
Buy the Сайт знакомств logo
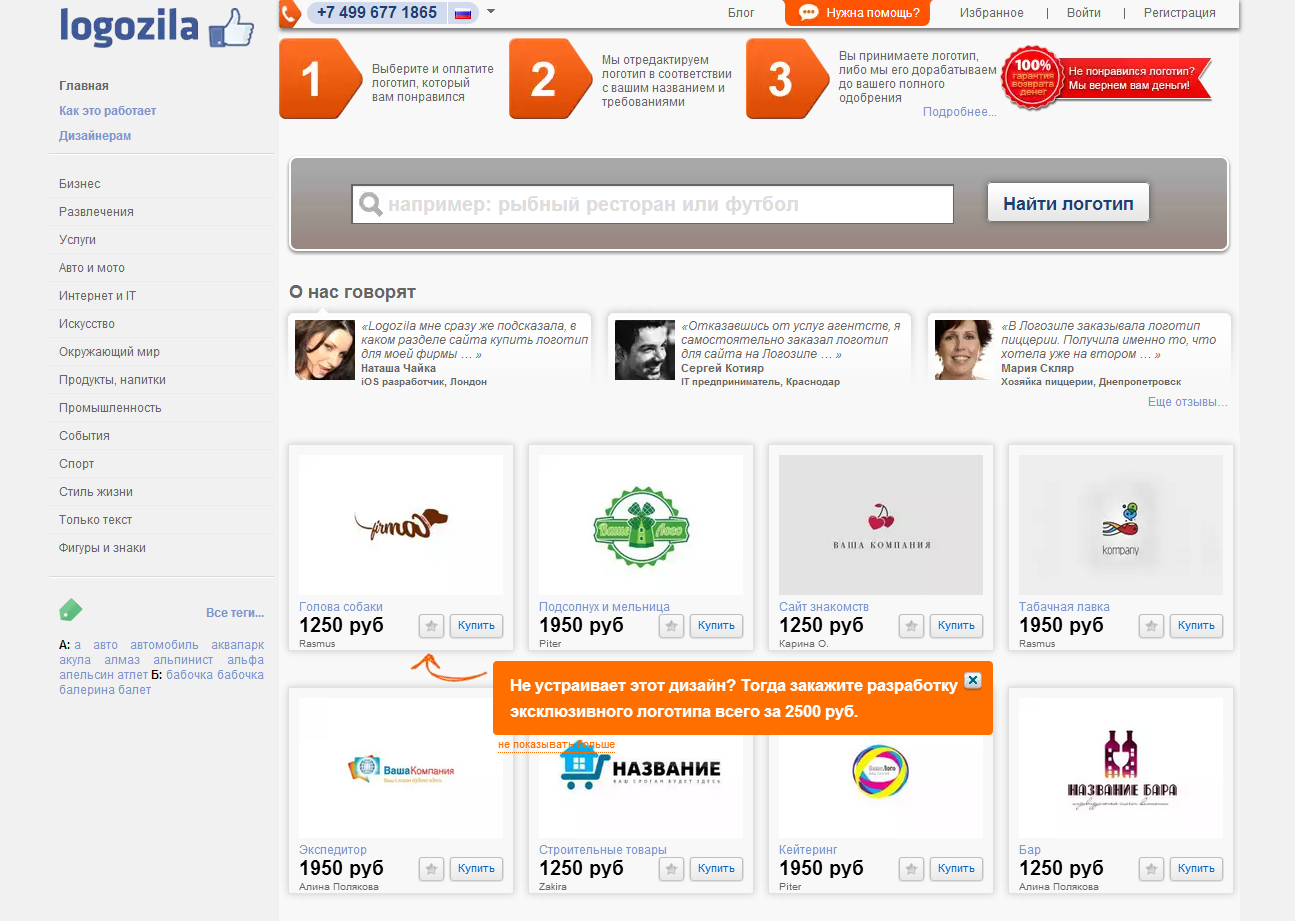coord(956,626)
